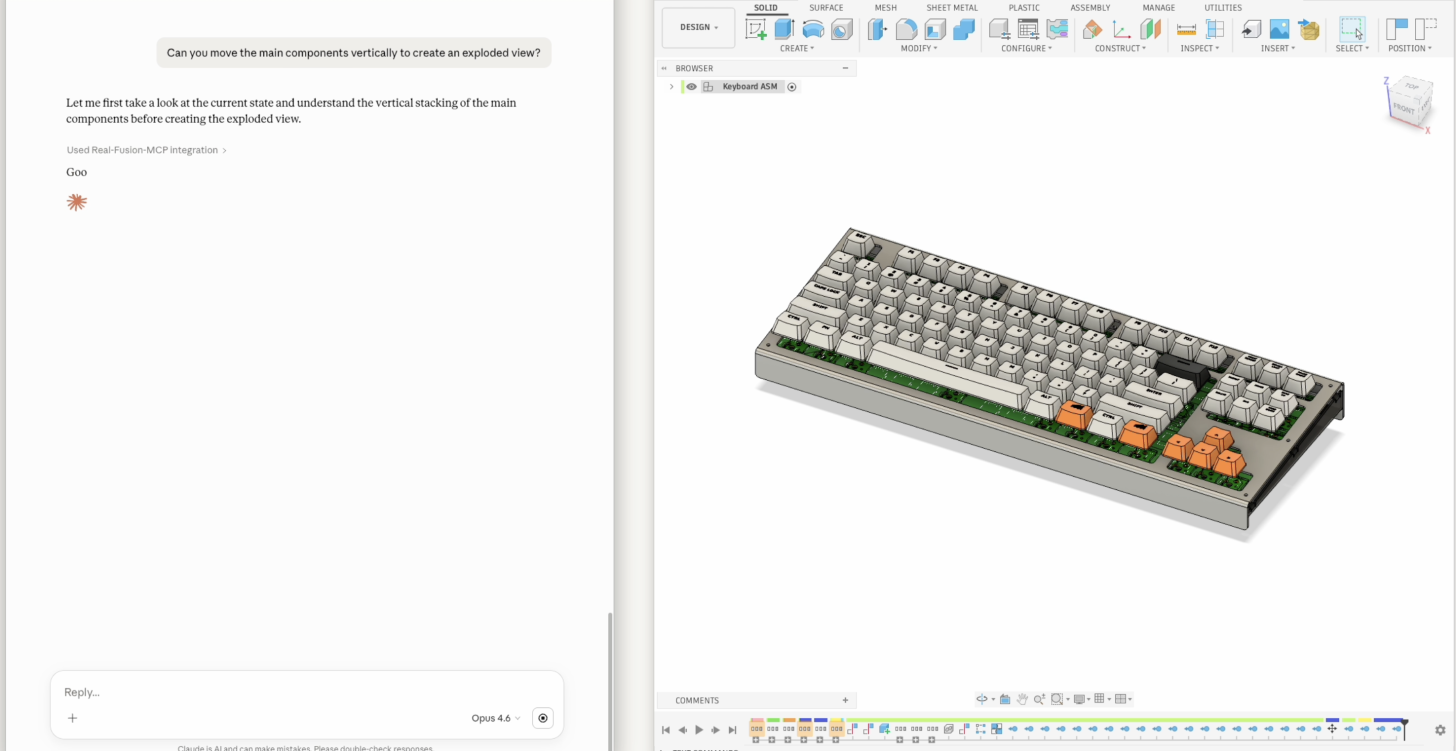Open the Press Pull modify tool
The image size is (1456, 751).
(877, 30)
